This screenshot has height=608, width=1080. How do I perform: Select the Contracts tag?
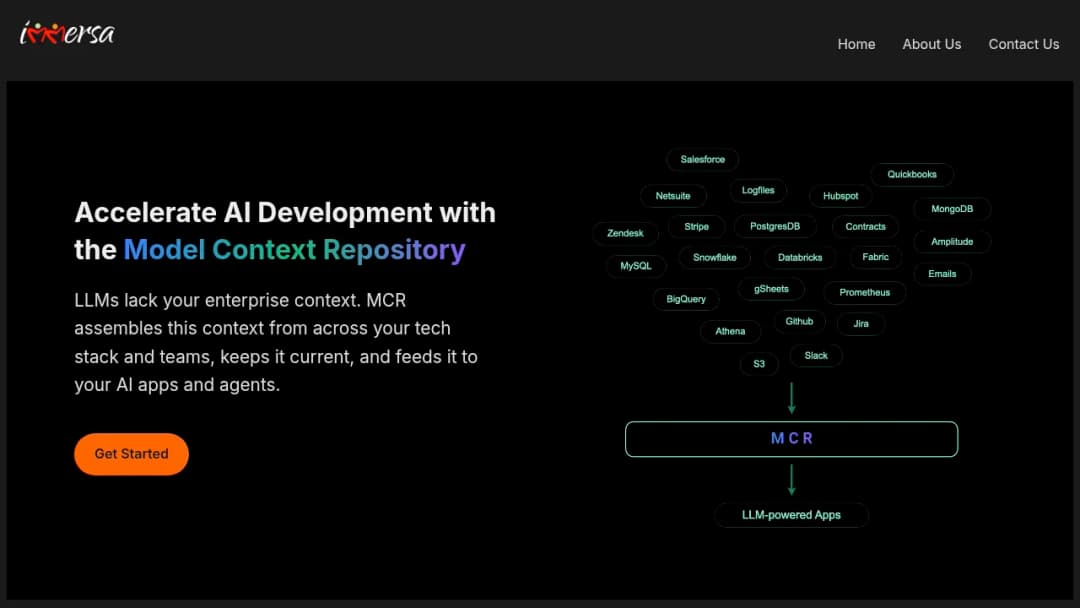(865, 227)
